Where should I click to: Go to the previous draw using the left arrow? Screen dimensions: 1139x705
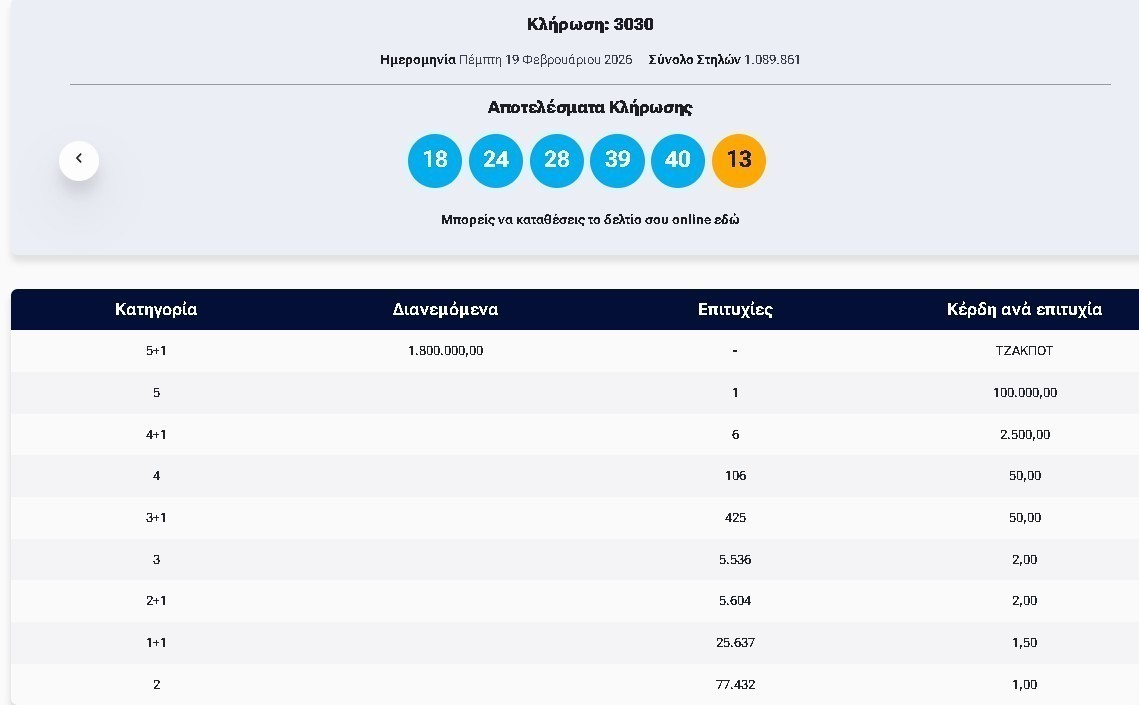coord(79,160)
